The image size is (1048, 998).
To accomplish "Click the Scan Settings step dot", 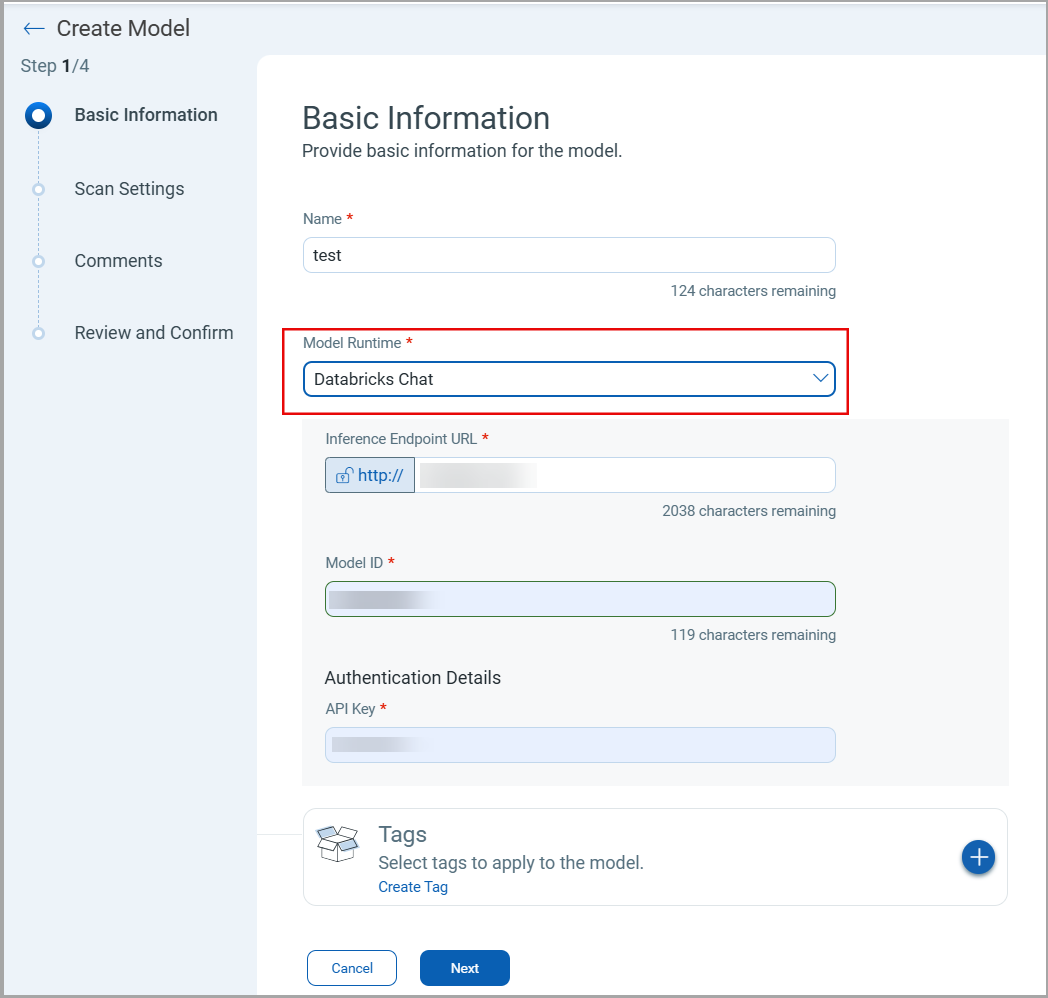I will click(38, 189).
